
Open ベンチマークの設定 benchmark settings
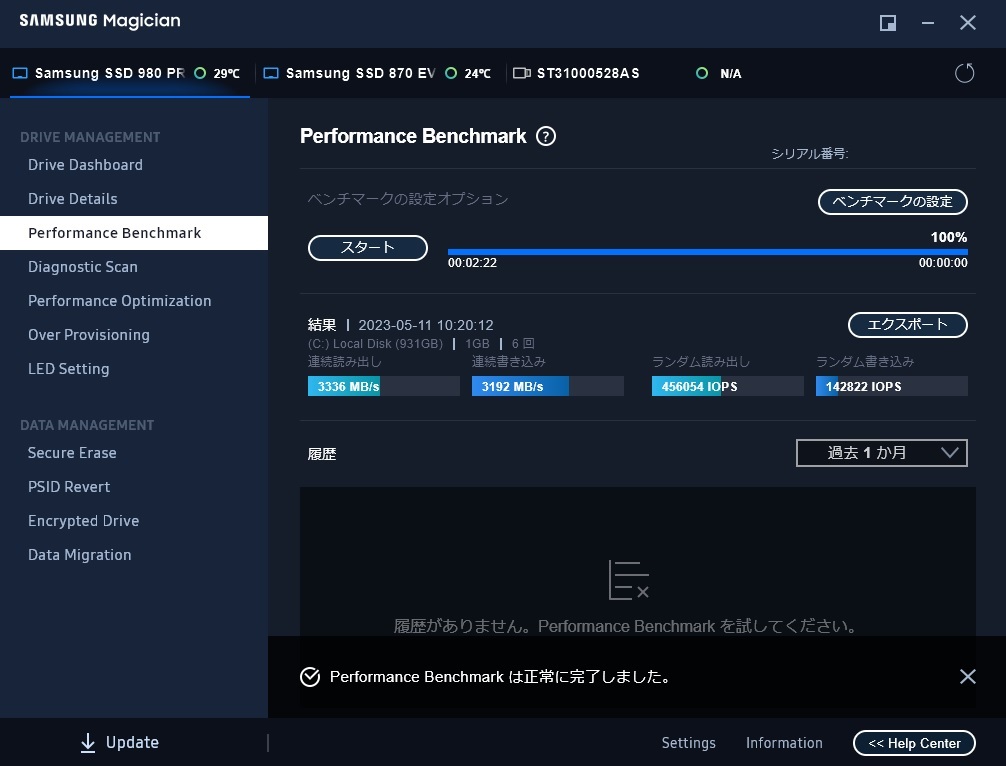pos(893,202)
